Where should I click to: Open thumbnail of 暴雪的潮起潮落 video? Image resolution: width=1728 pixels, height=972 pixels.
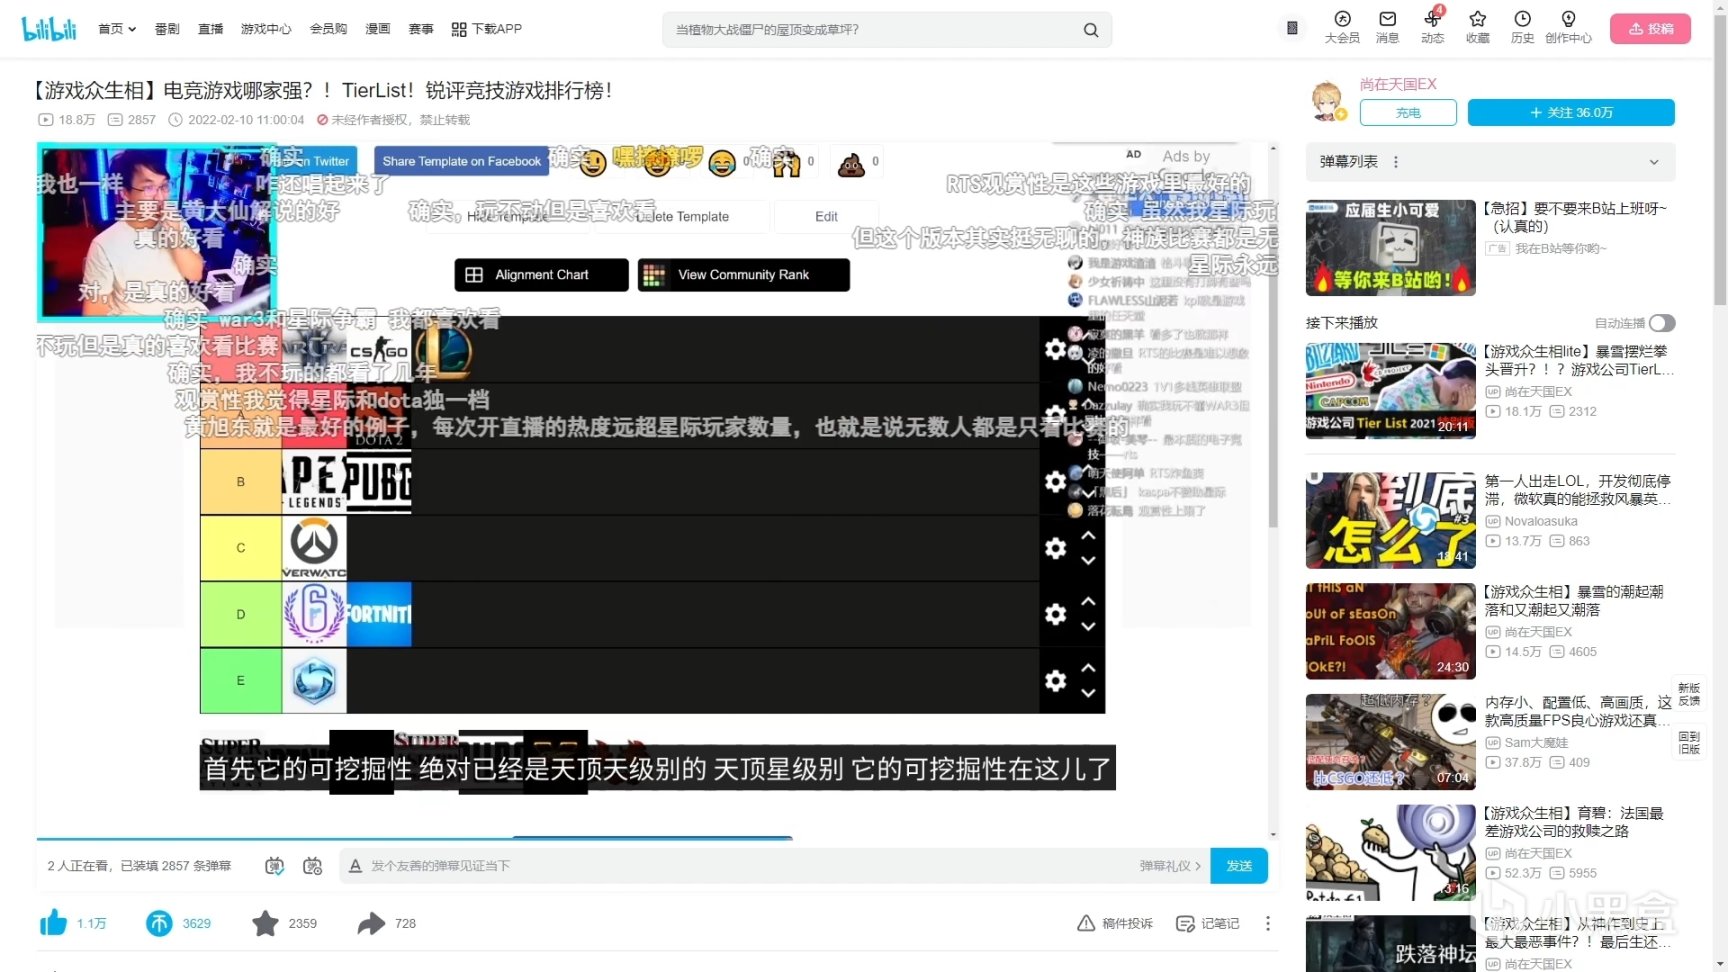1390,631
